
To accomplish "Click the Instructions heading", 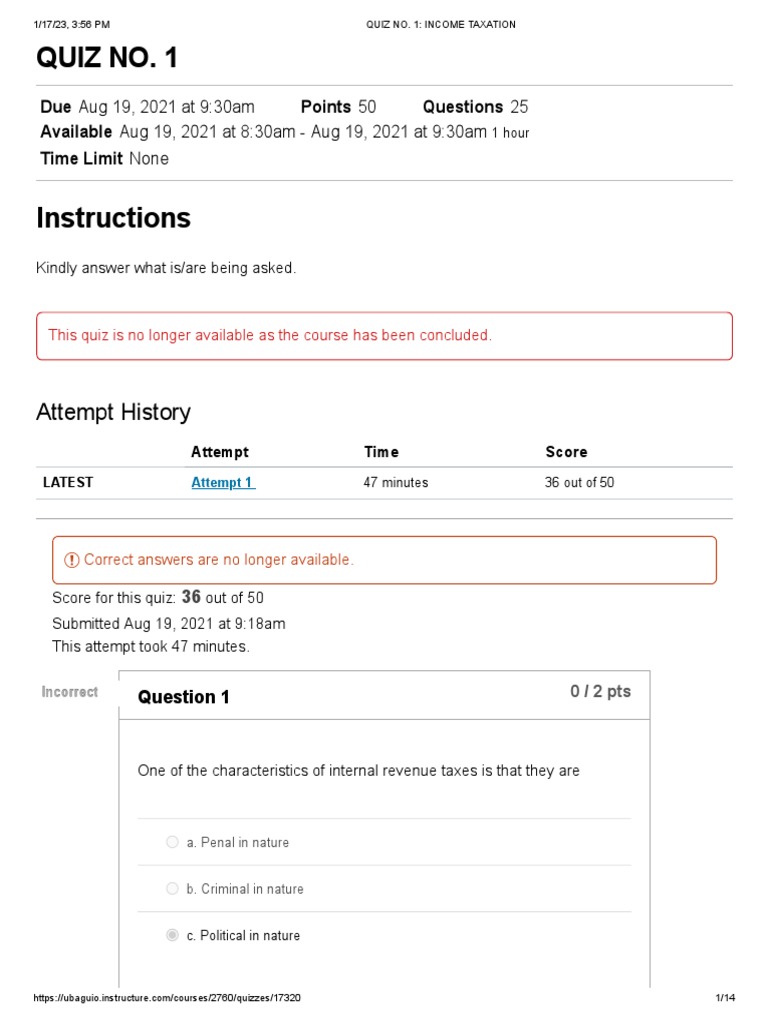I will (113, 218).
